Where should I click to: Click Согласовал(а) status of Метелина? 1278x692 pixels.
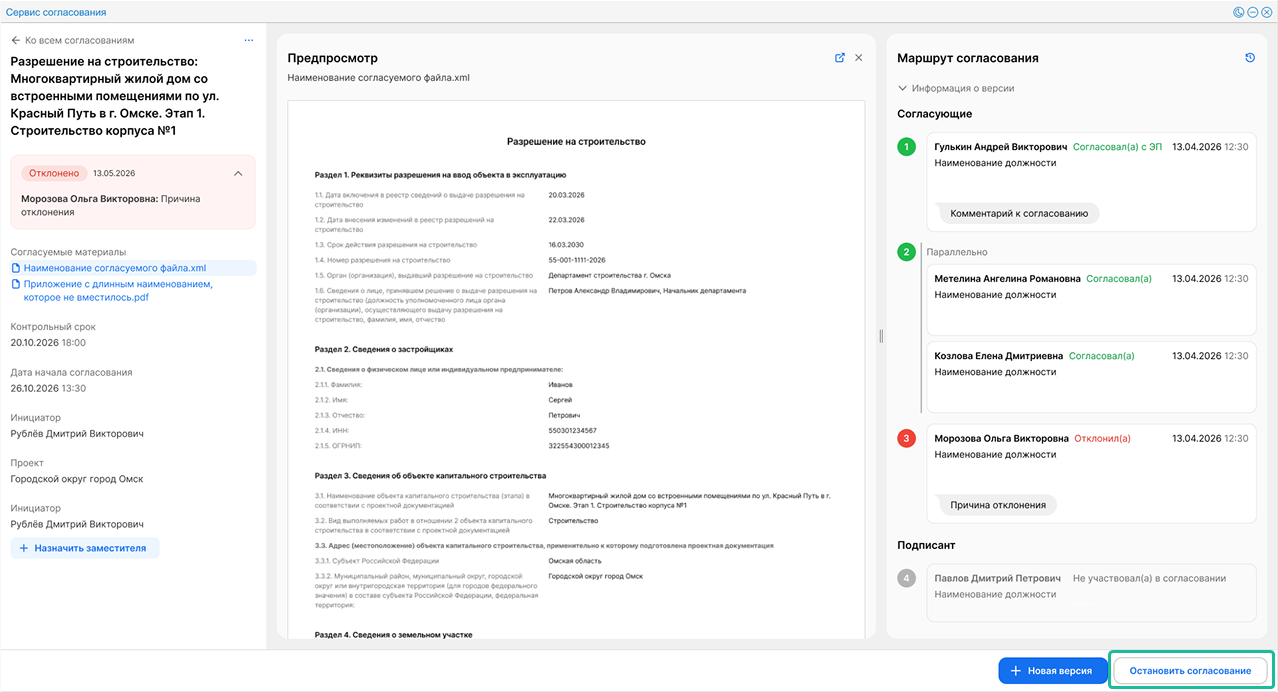[x=1119, y=279]
